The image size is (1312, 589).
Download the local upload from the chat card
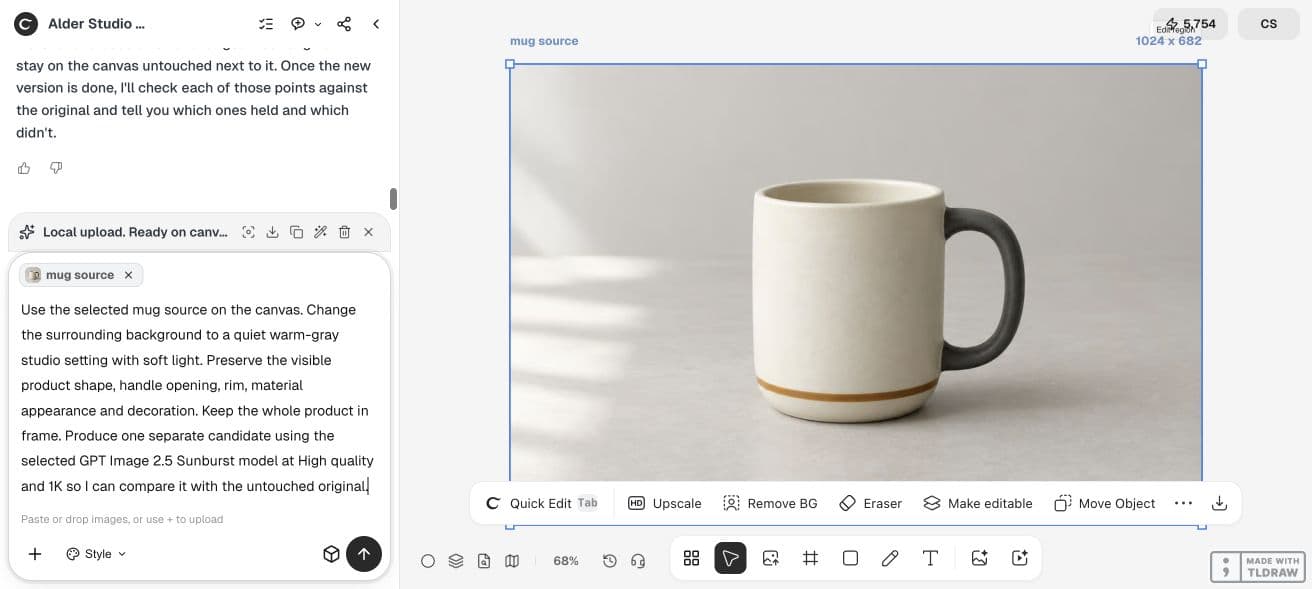pyautogui.click(x=272, y=232)
